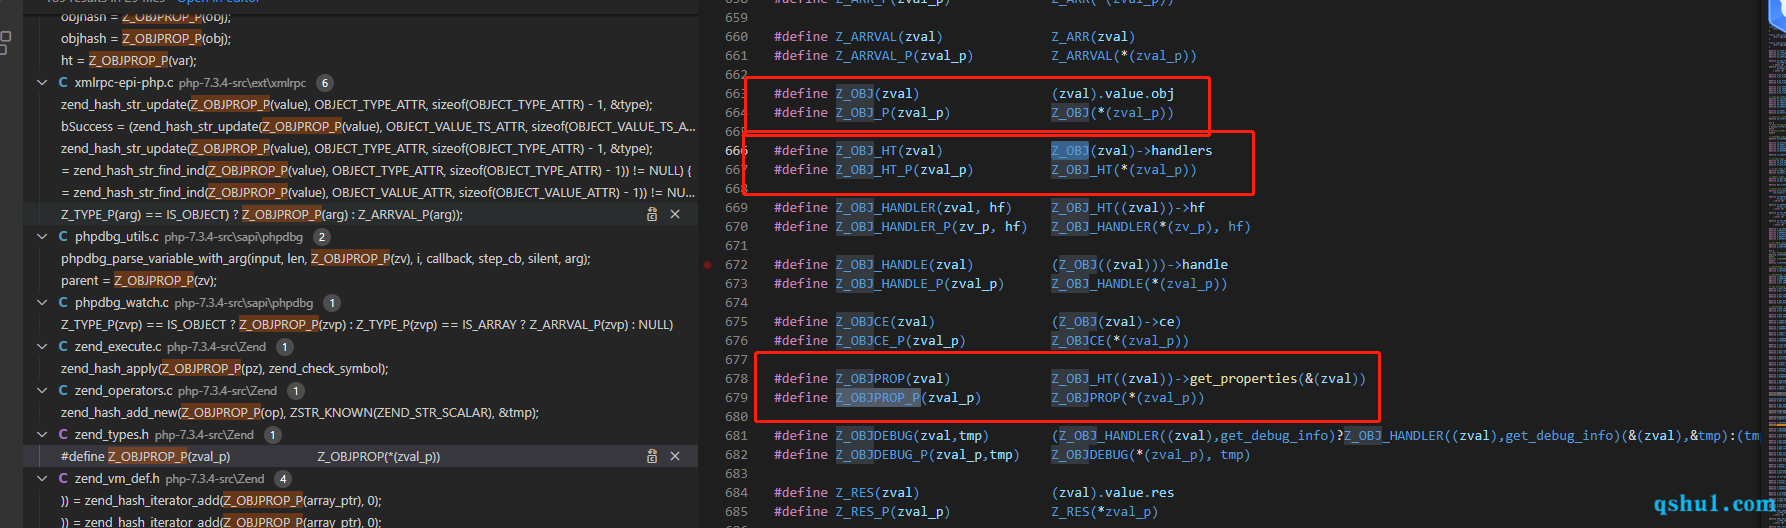This screenshot has height=528, width=1786.
Task: Click line number 684 in the gutter
Action: [736, 493]
